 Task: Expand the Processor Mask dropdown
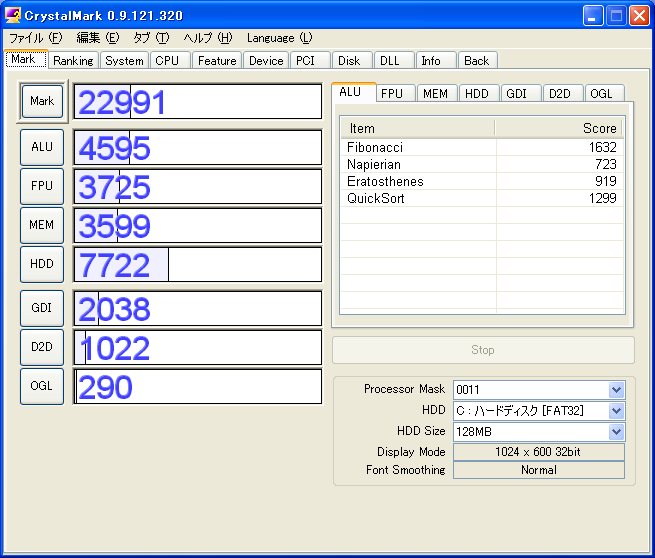coord(616,390)
